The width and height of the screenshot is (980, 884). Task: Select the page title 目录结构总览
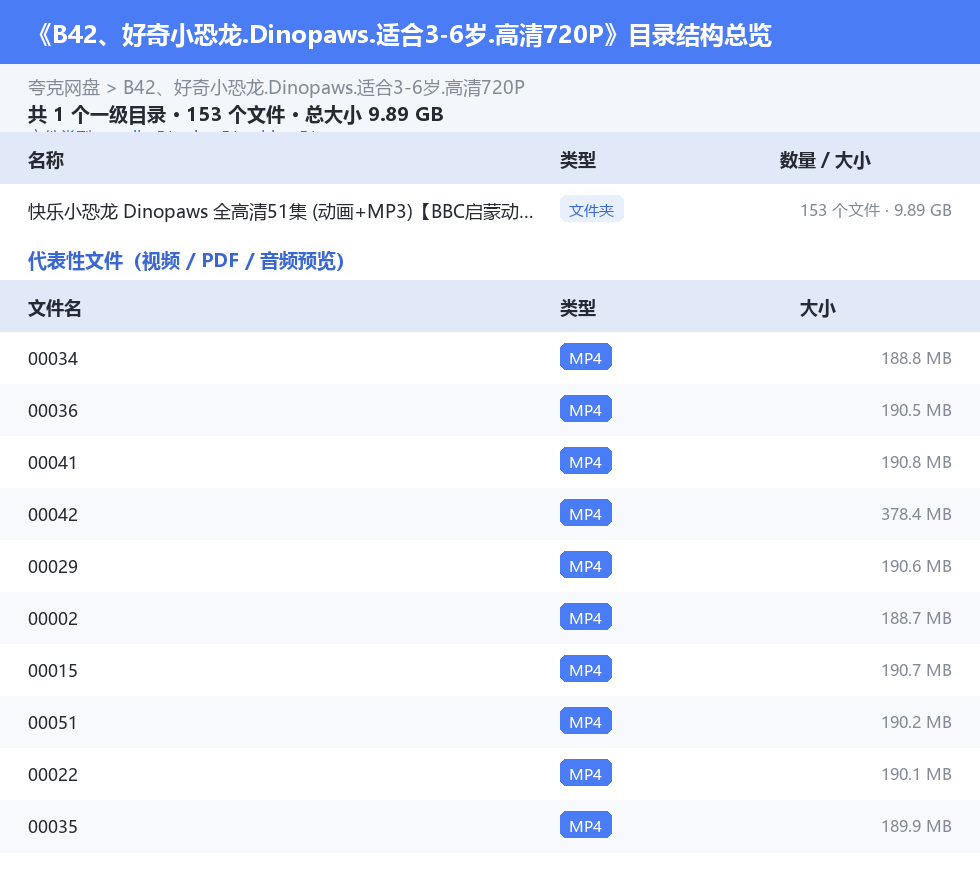tap(700, 35)
